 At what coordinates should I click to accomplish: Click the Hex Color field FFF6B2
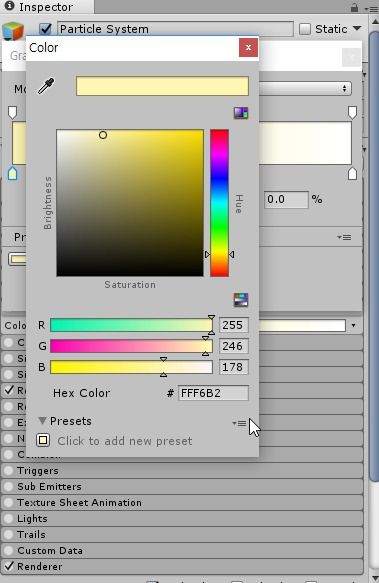coord(213,393)
